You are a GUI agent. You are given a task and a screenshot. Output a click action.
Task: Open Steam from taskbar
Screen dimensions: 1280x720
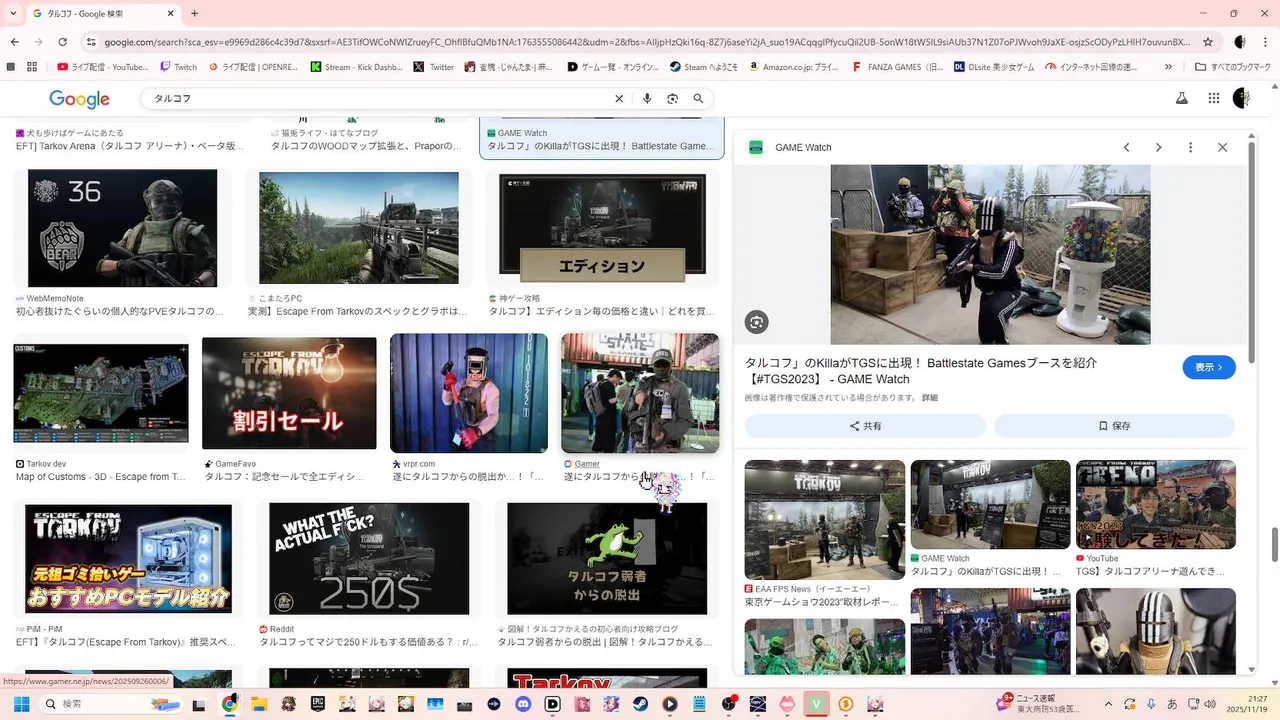point(640,704)
